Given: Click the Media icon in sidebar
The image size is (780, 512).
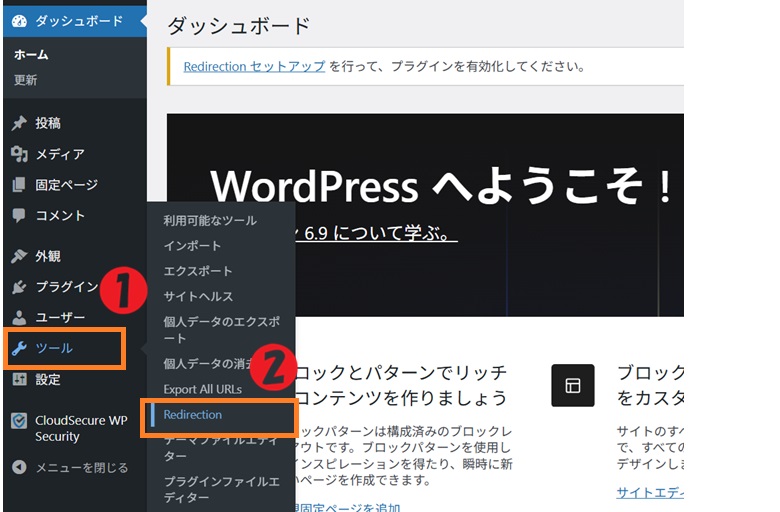Looking at the screenshot, I should pyautogui.click(x=19, y=154).
